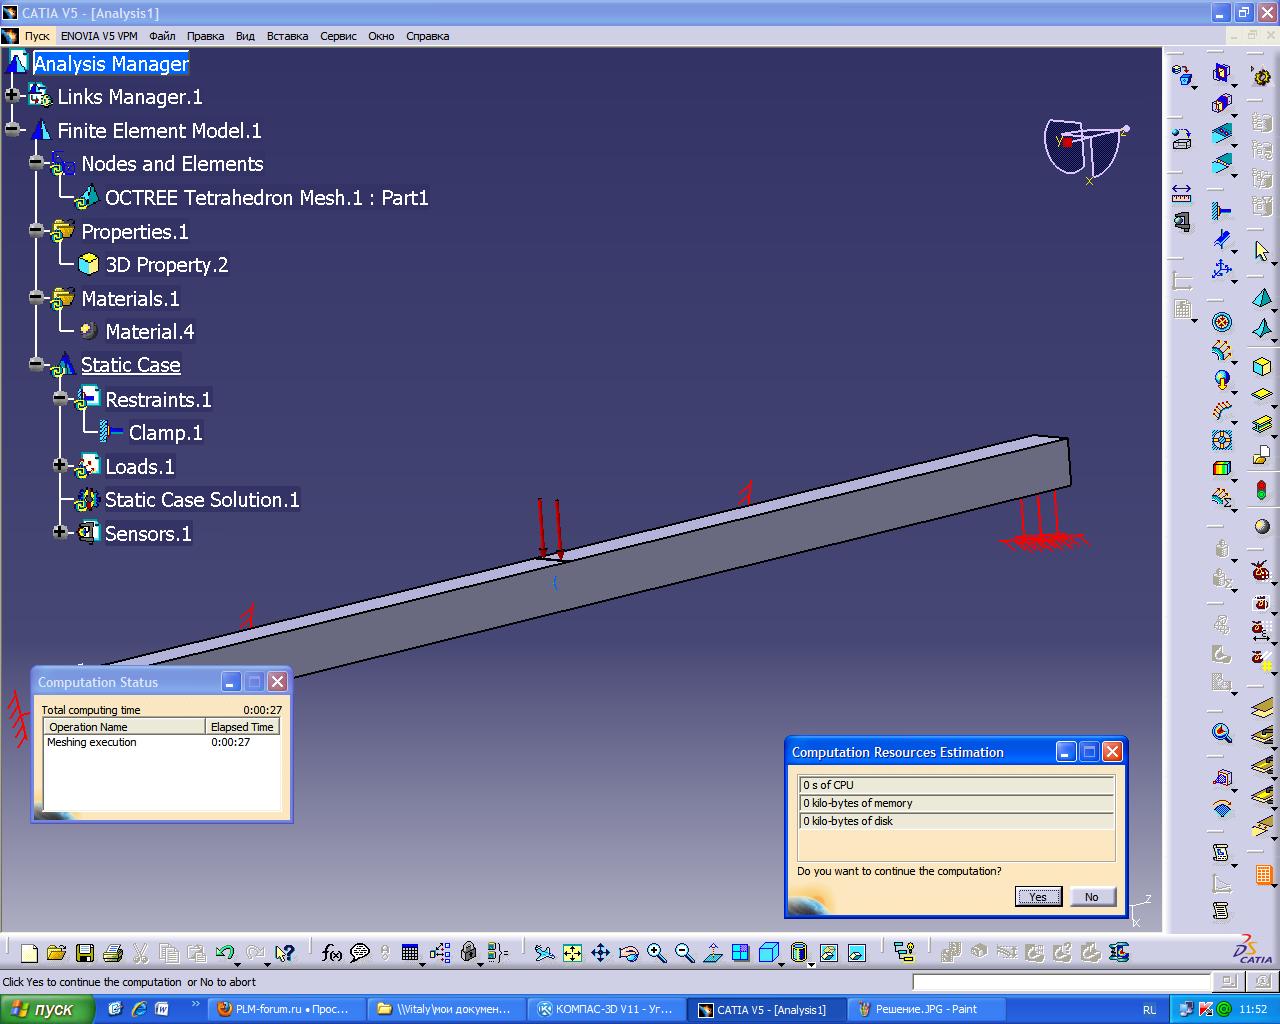Click No to abort computation
The height and width of the screenshot is (1024, 1280).
1092,896
